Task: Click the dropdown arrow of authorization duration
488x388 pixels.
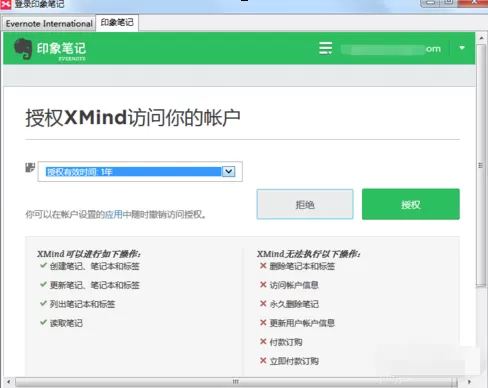Action: [229, 172]
